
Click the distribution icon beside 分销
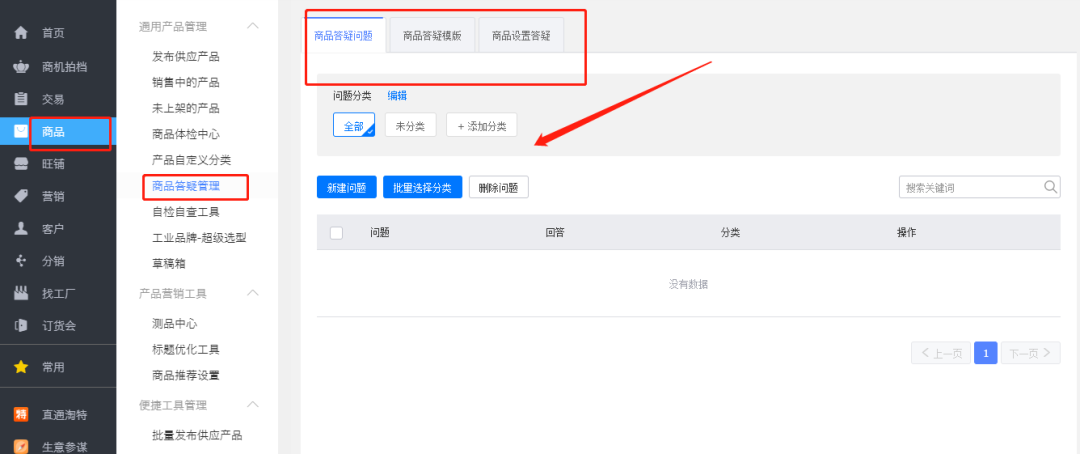[x=21, y=260]
